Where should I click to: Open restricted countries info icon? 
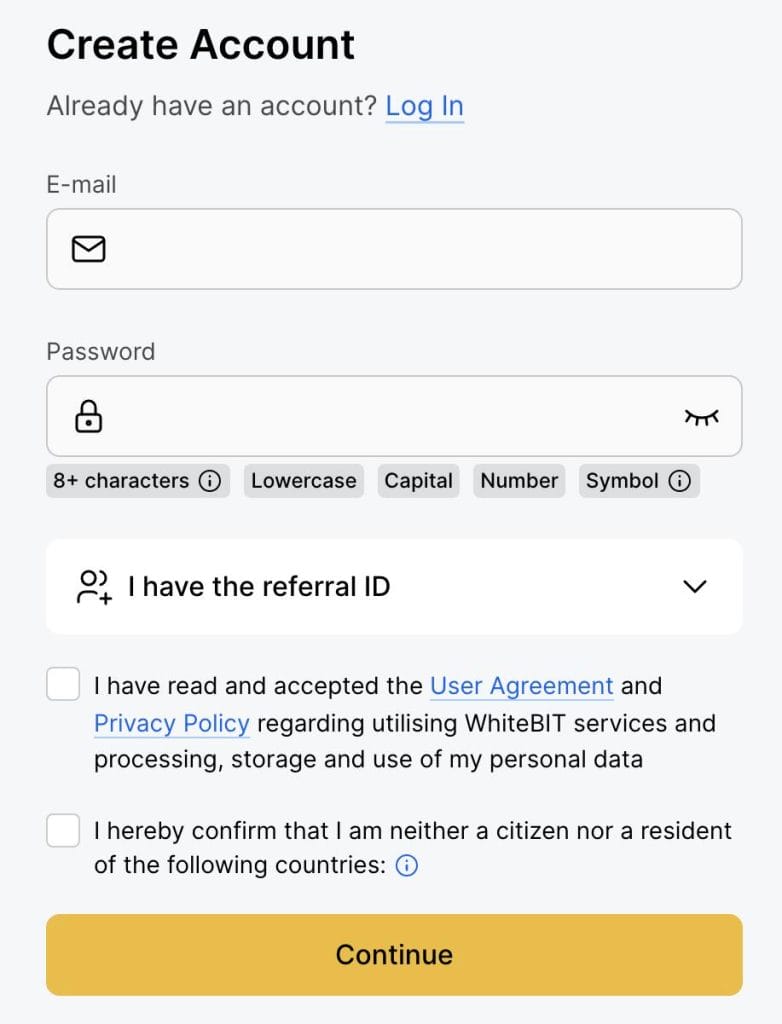407,866
